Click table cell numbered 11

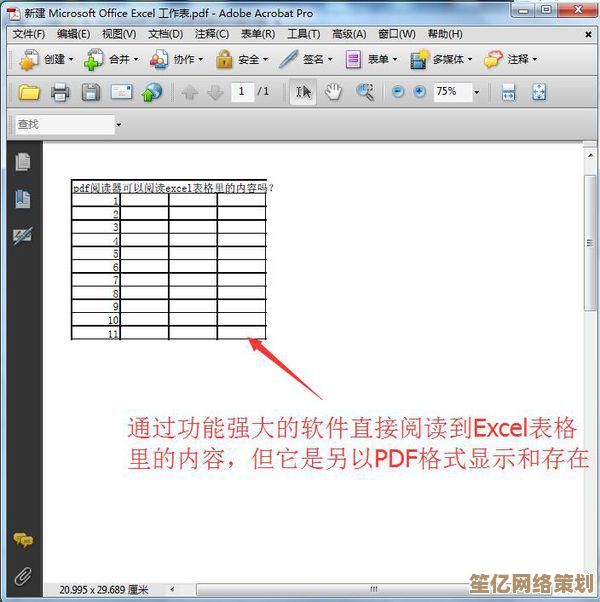[96, 333]
